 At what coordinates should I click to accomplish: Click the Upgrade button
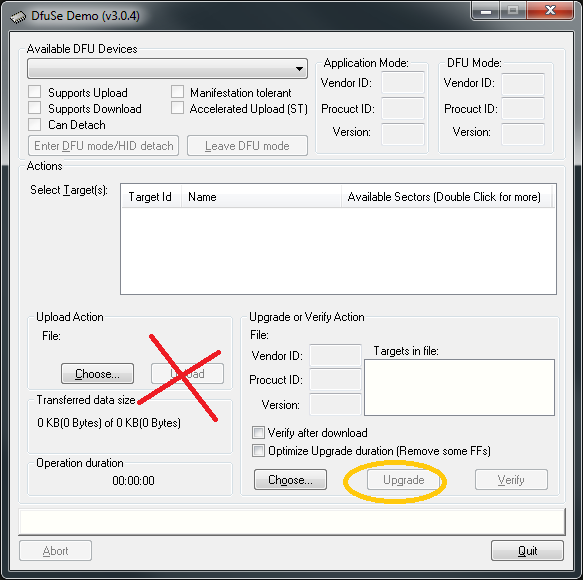pos(403,480)
